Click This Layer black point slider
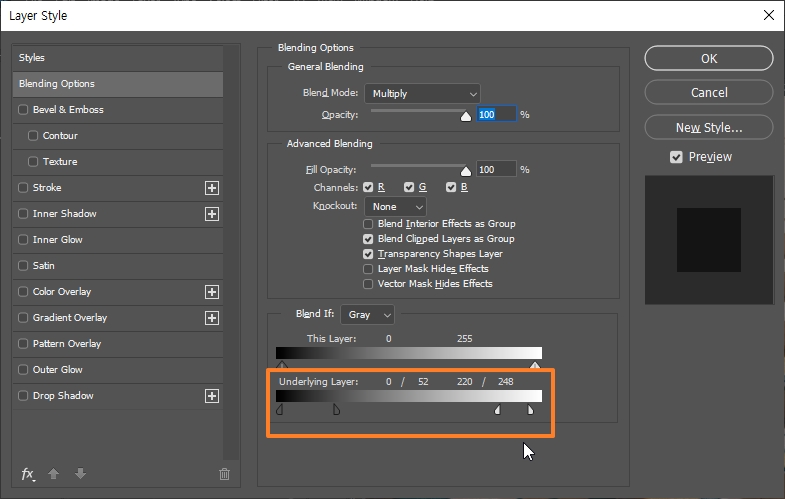This screenshot has width=785, height=499. click(x=282, y=364)
